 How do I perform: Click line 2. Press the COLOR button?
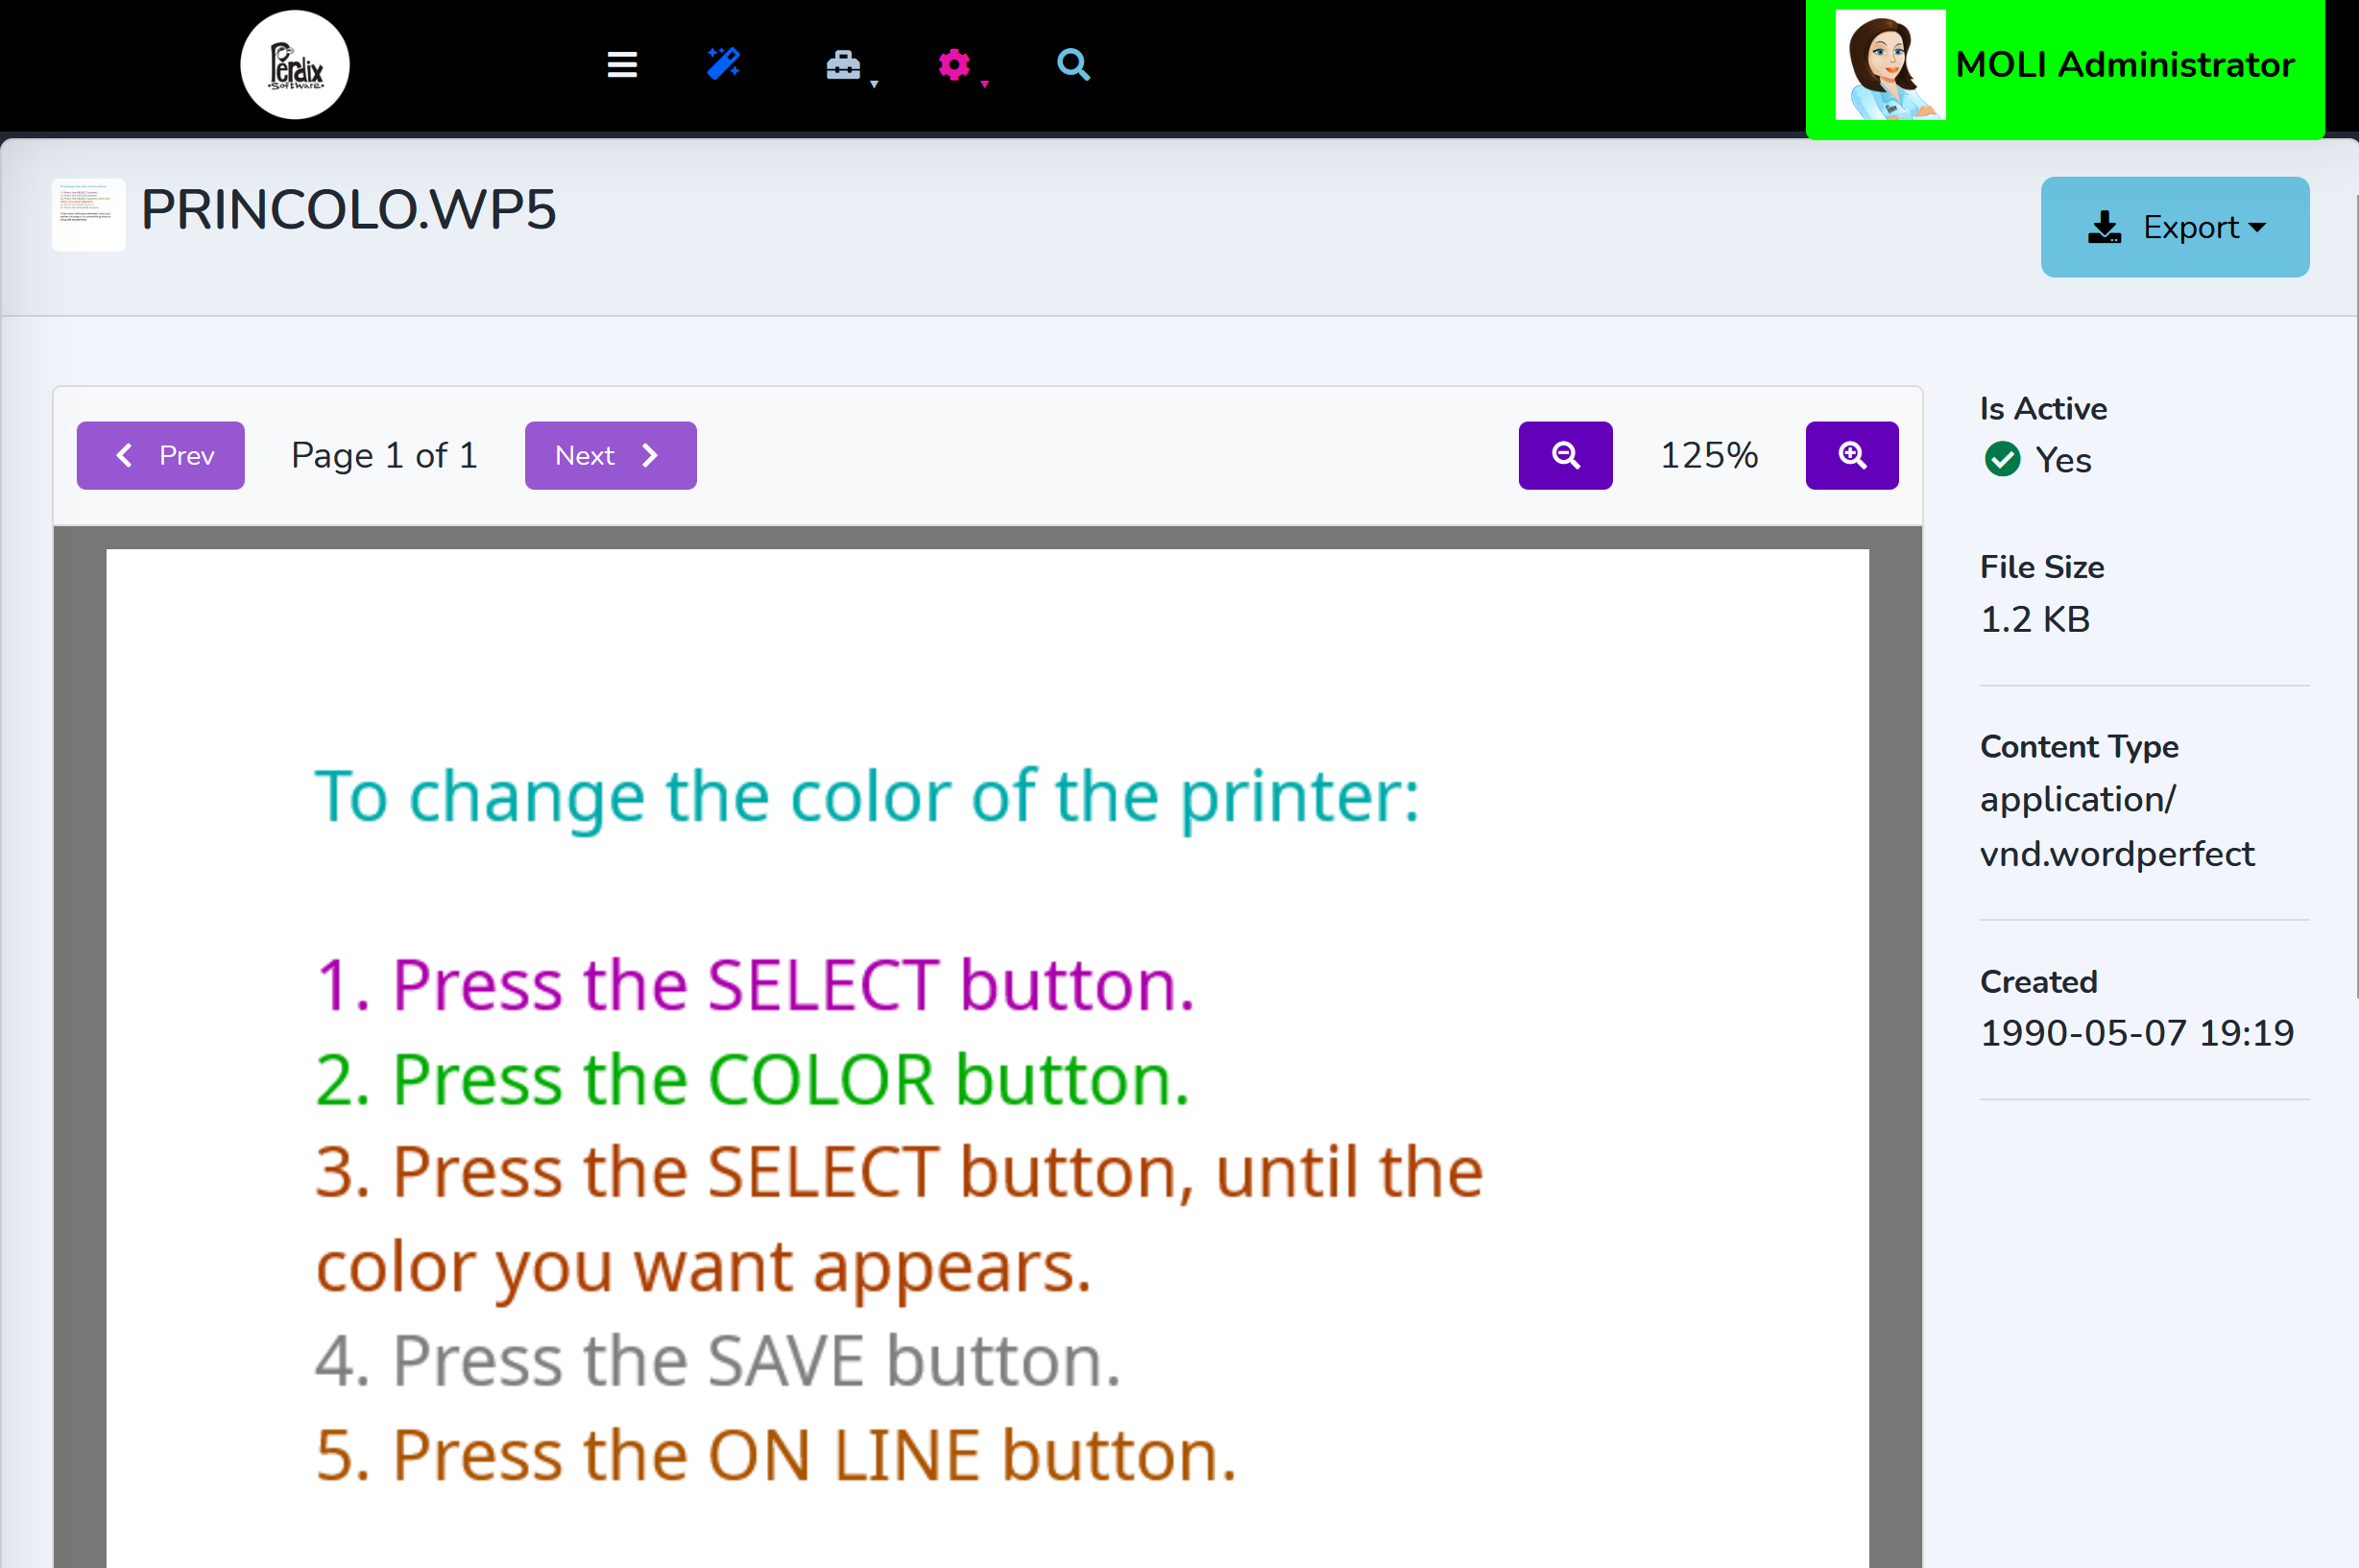(x=753, y=1080)
